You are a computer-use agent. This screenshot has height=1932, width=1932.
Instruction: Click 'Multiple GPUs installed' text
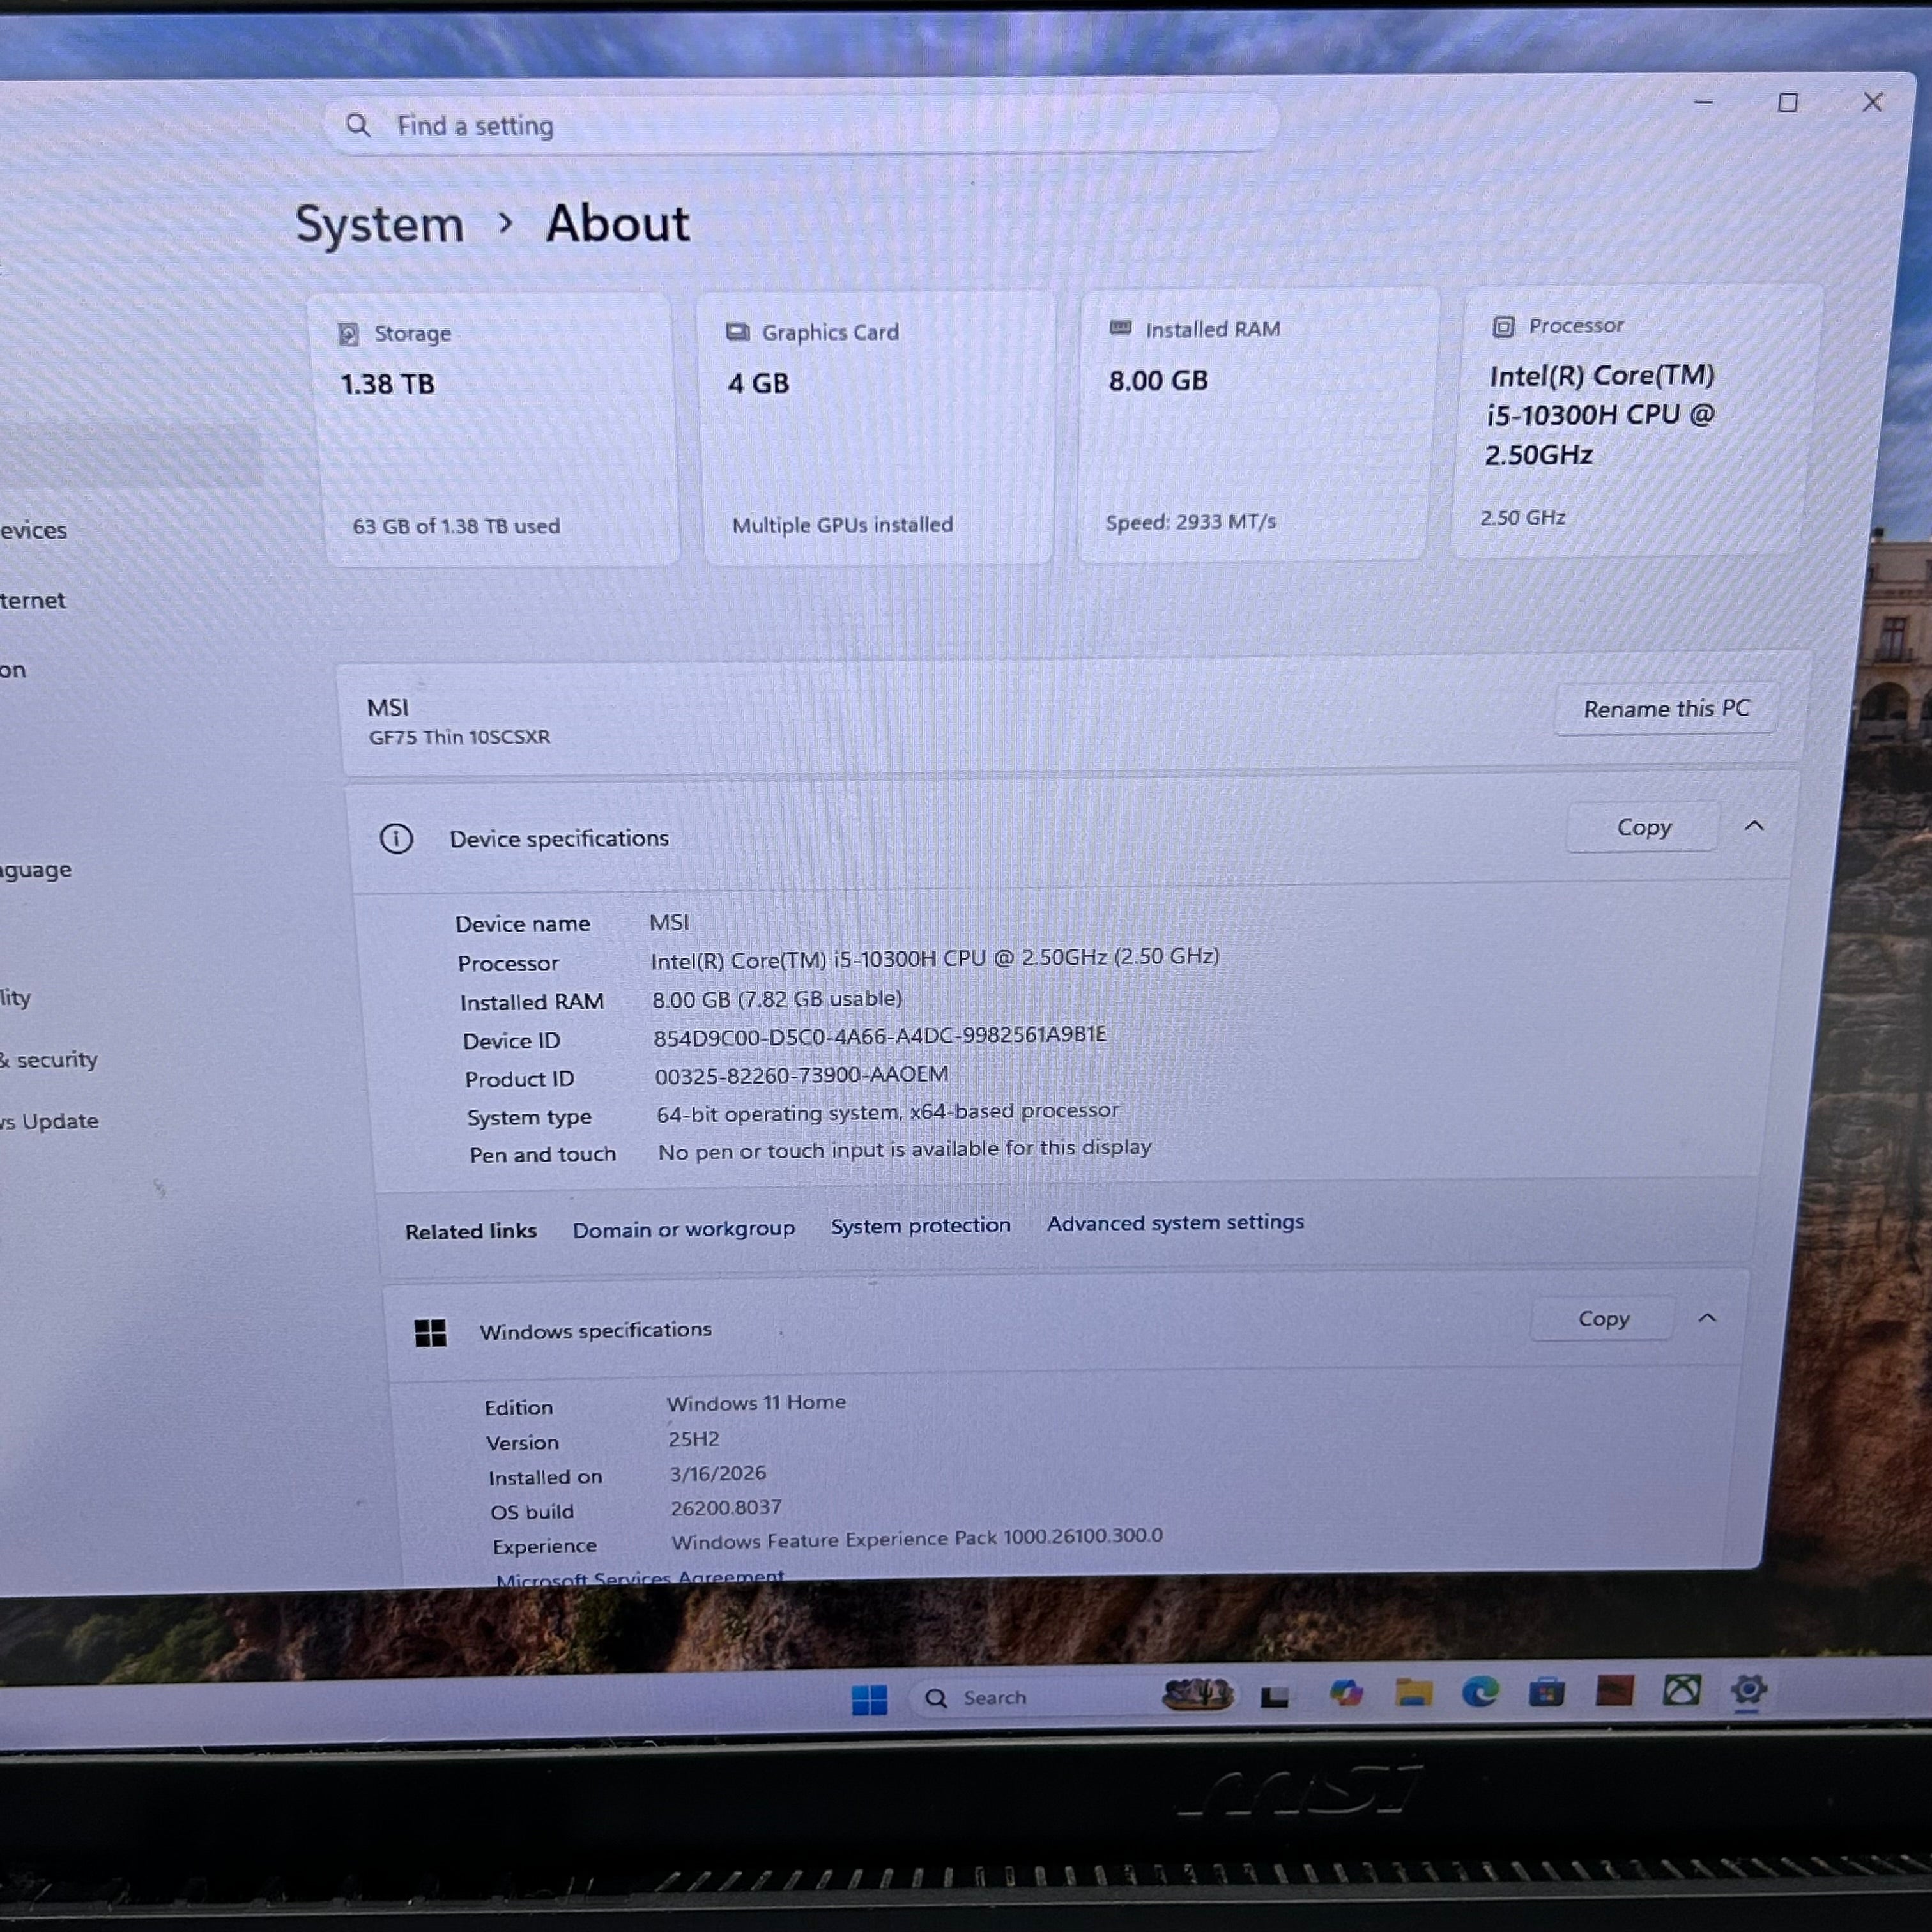click(x=842, y=524)
